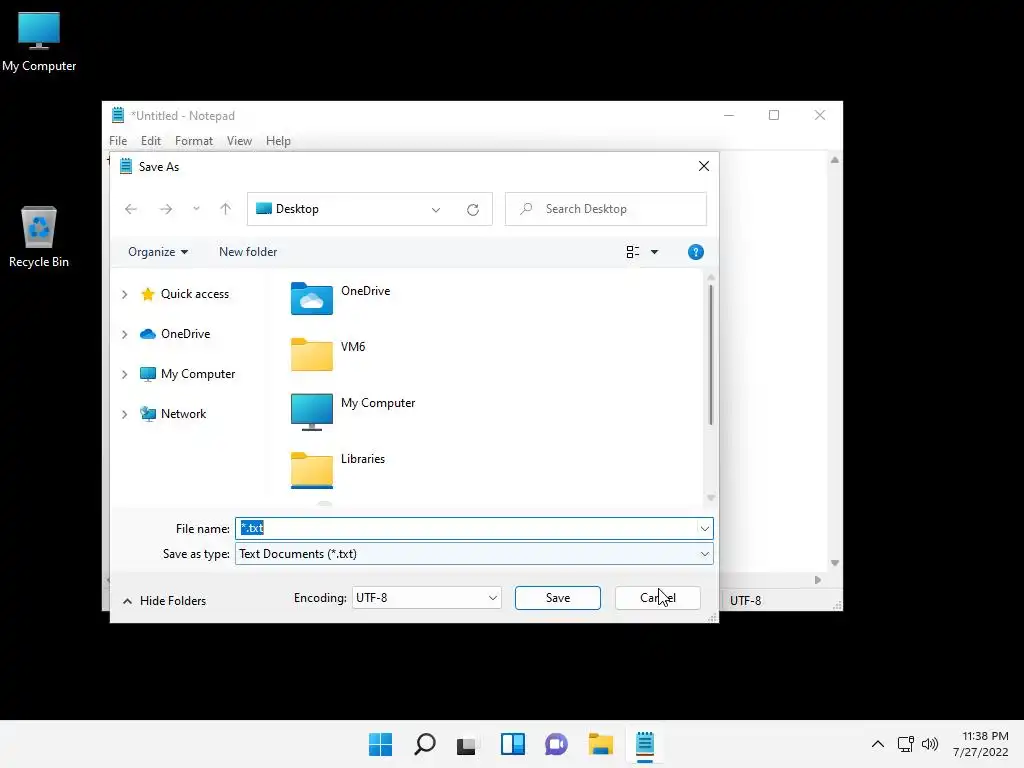Open Notepad Format menu

pos(193,141)
